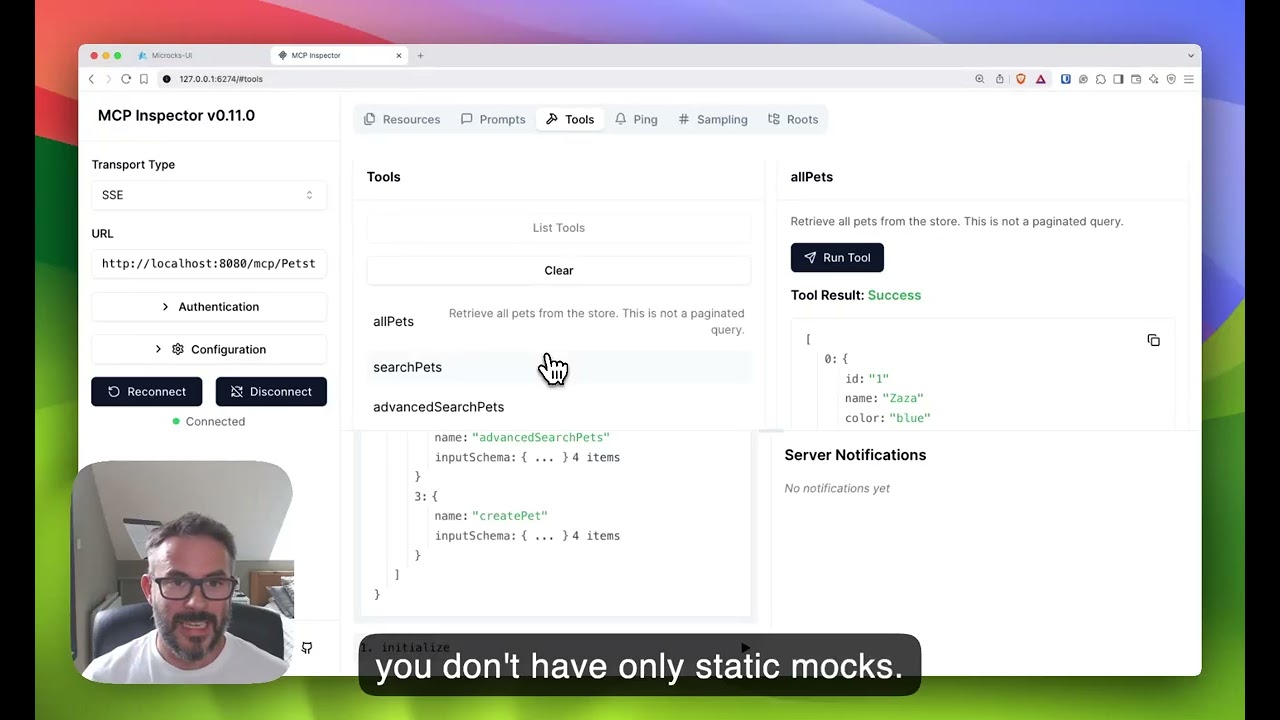Expand the advancedSearchPets inputSchema object
Image resolution: width=1280 pixels, height=720 pixels.
point(544,457)
